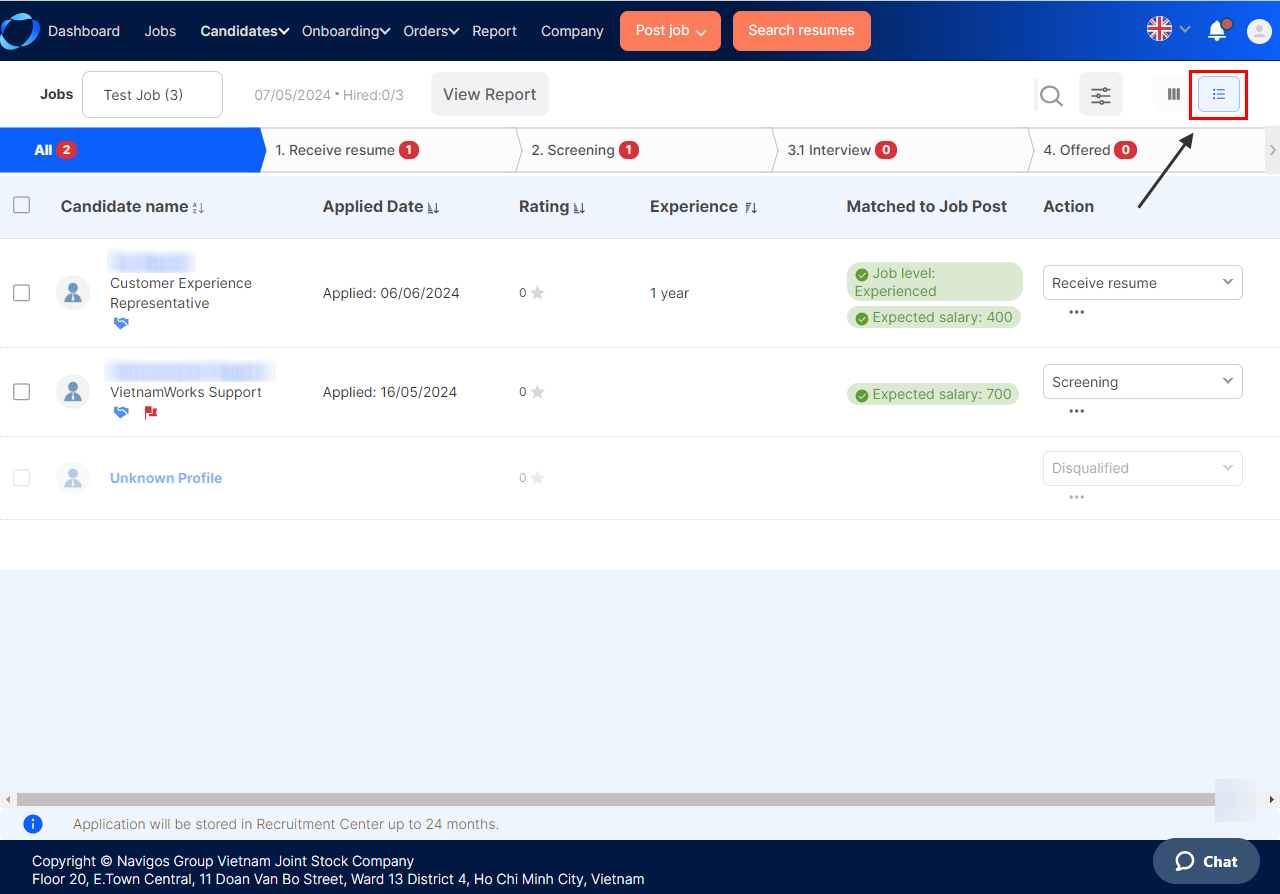1280x894 pixels.
Task: Open the Disqualified action dropdown
Action: coord(1143,468)
